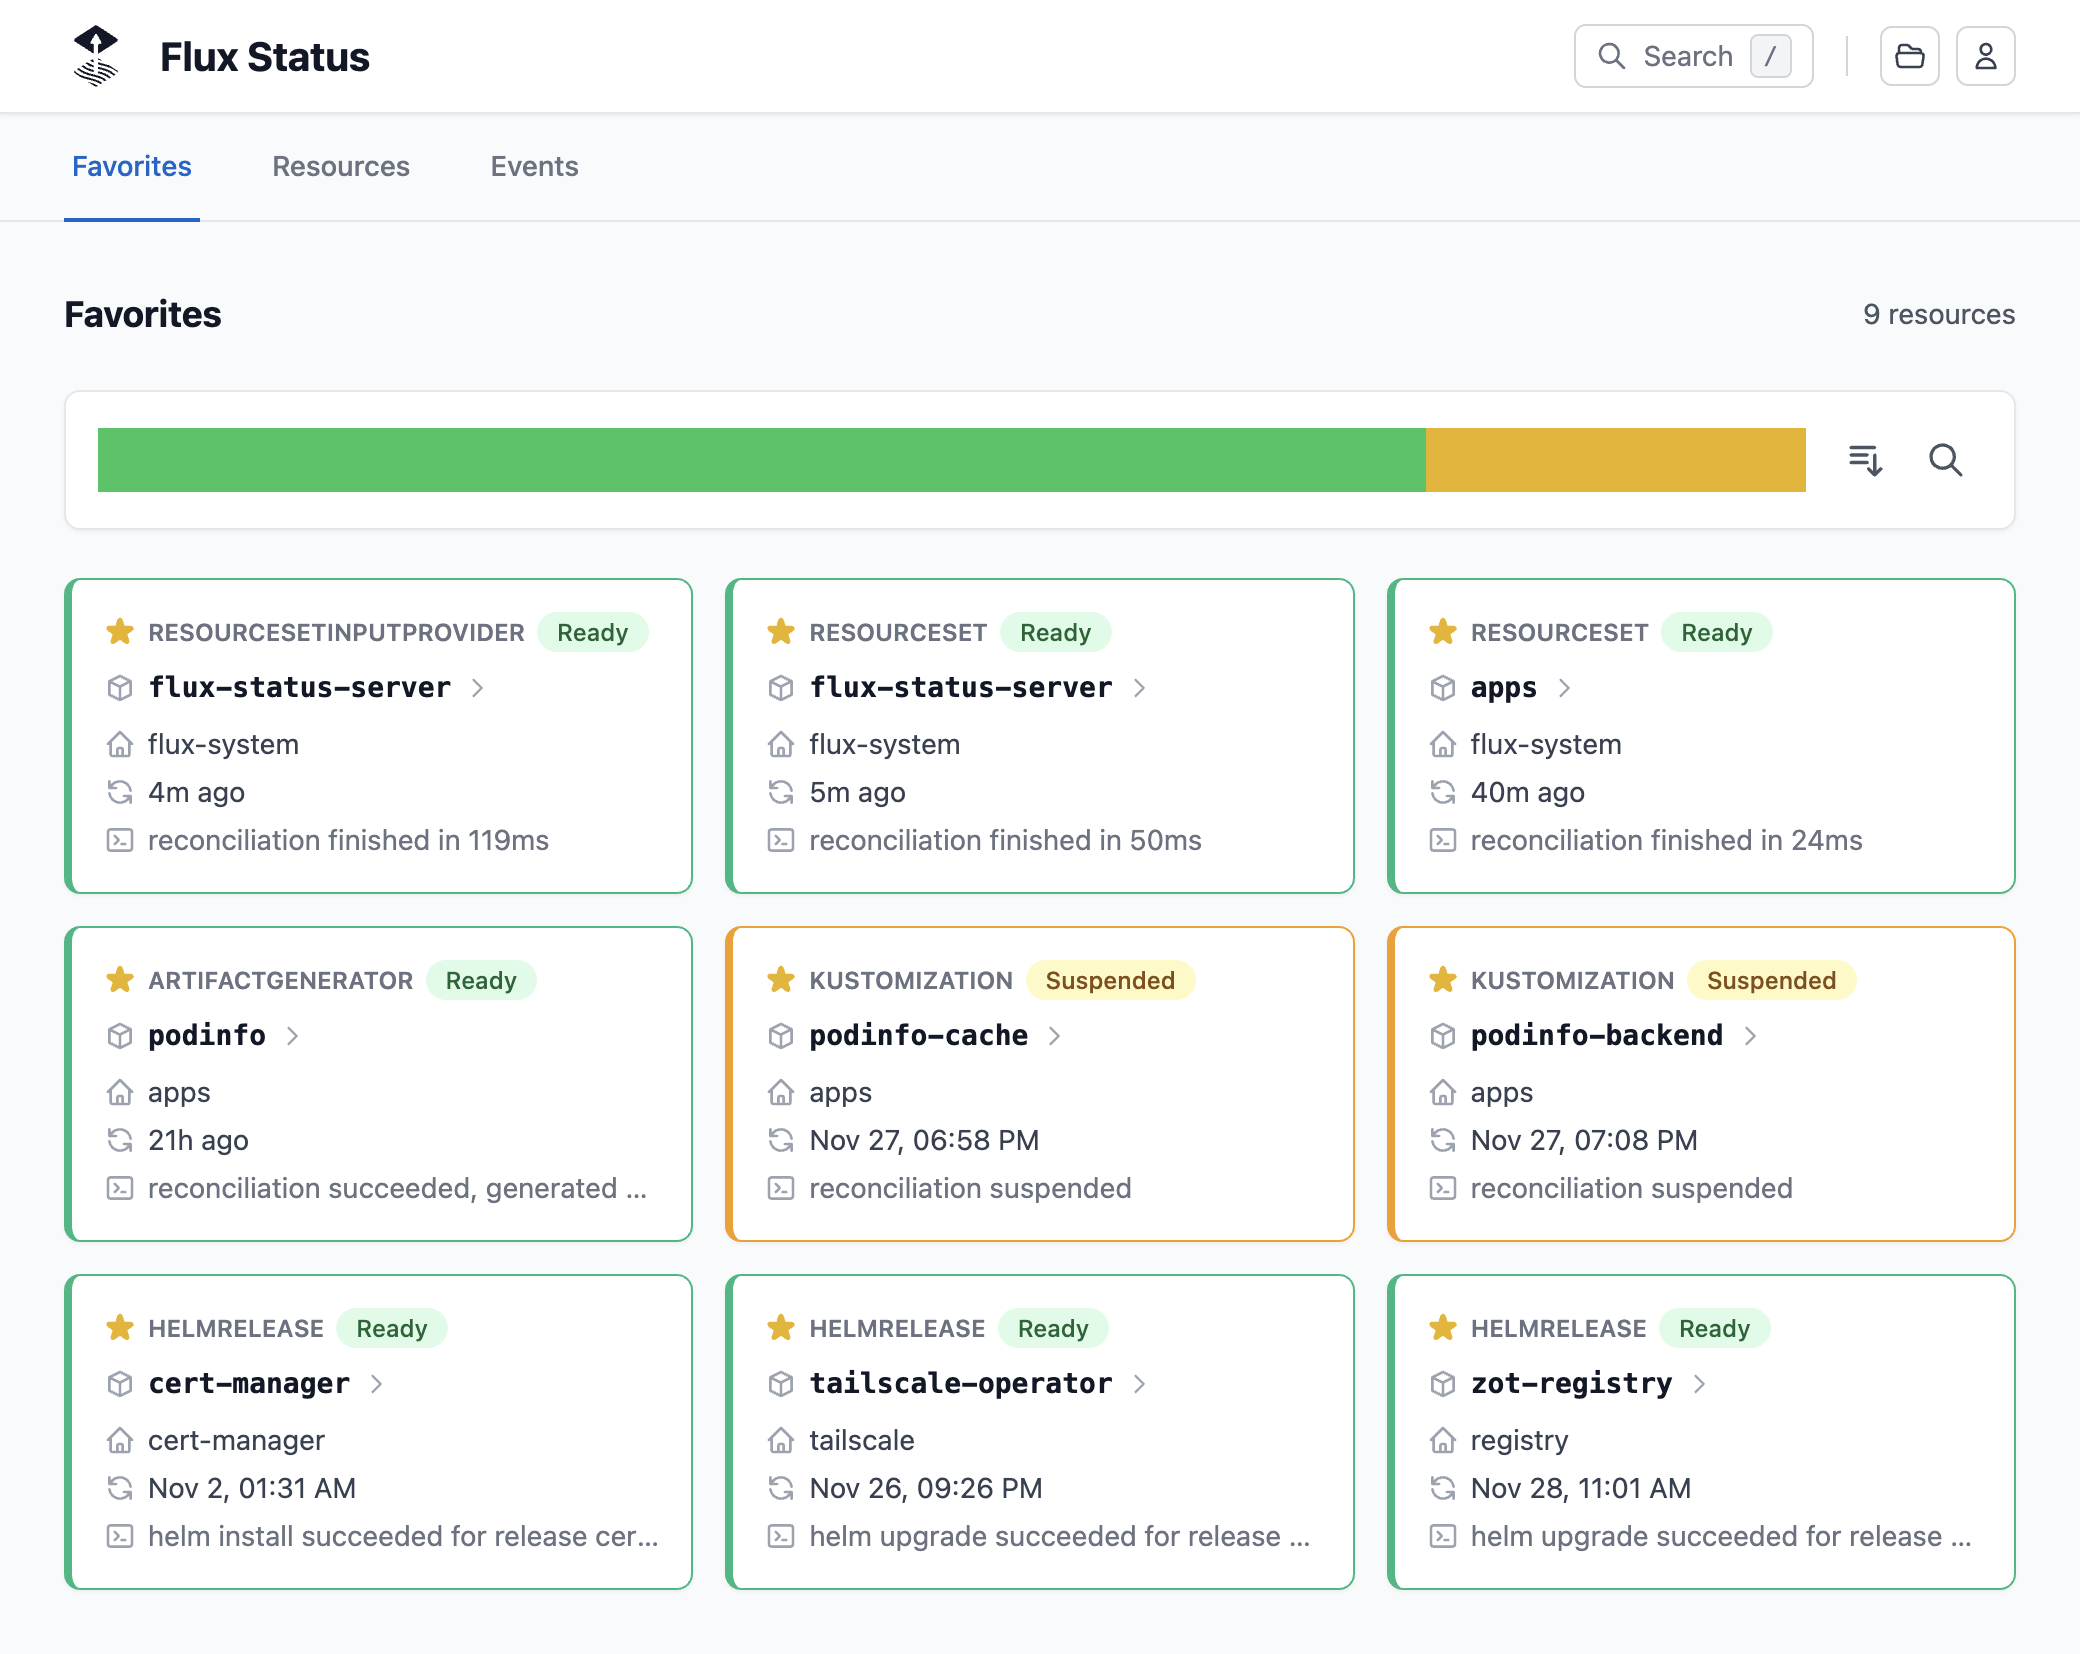Screen dimensions: 2080x1654
Task: Focus the header Search field
Action: coord(1692,56)
